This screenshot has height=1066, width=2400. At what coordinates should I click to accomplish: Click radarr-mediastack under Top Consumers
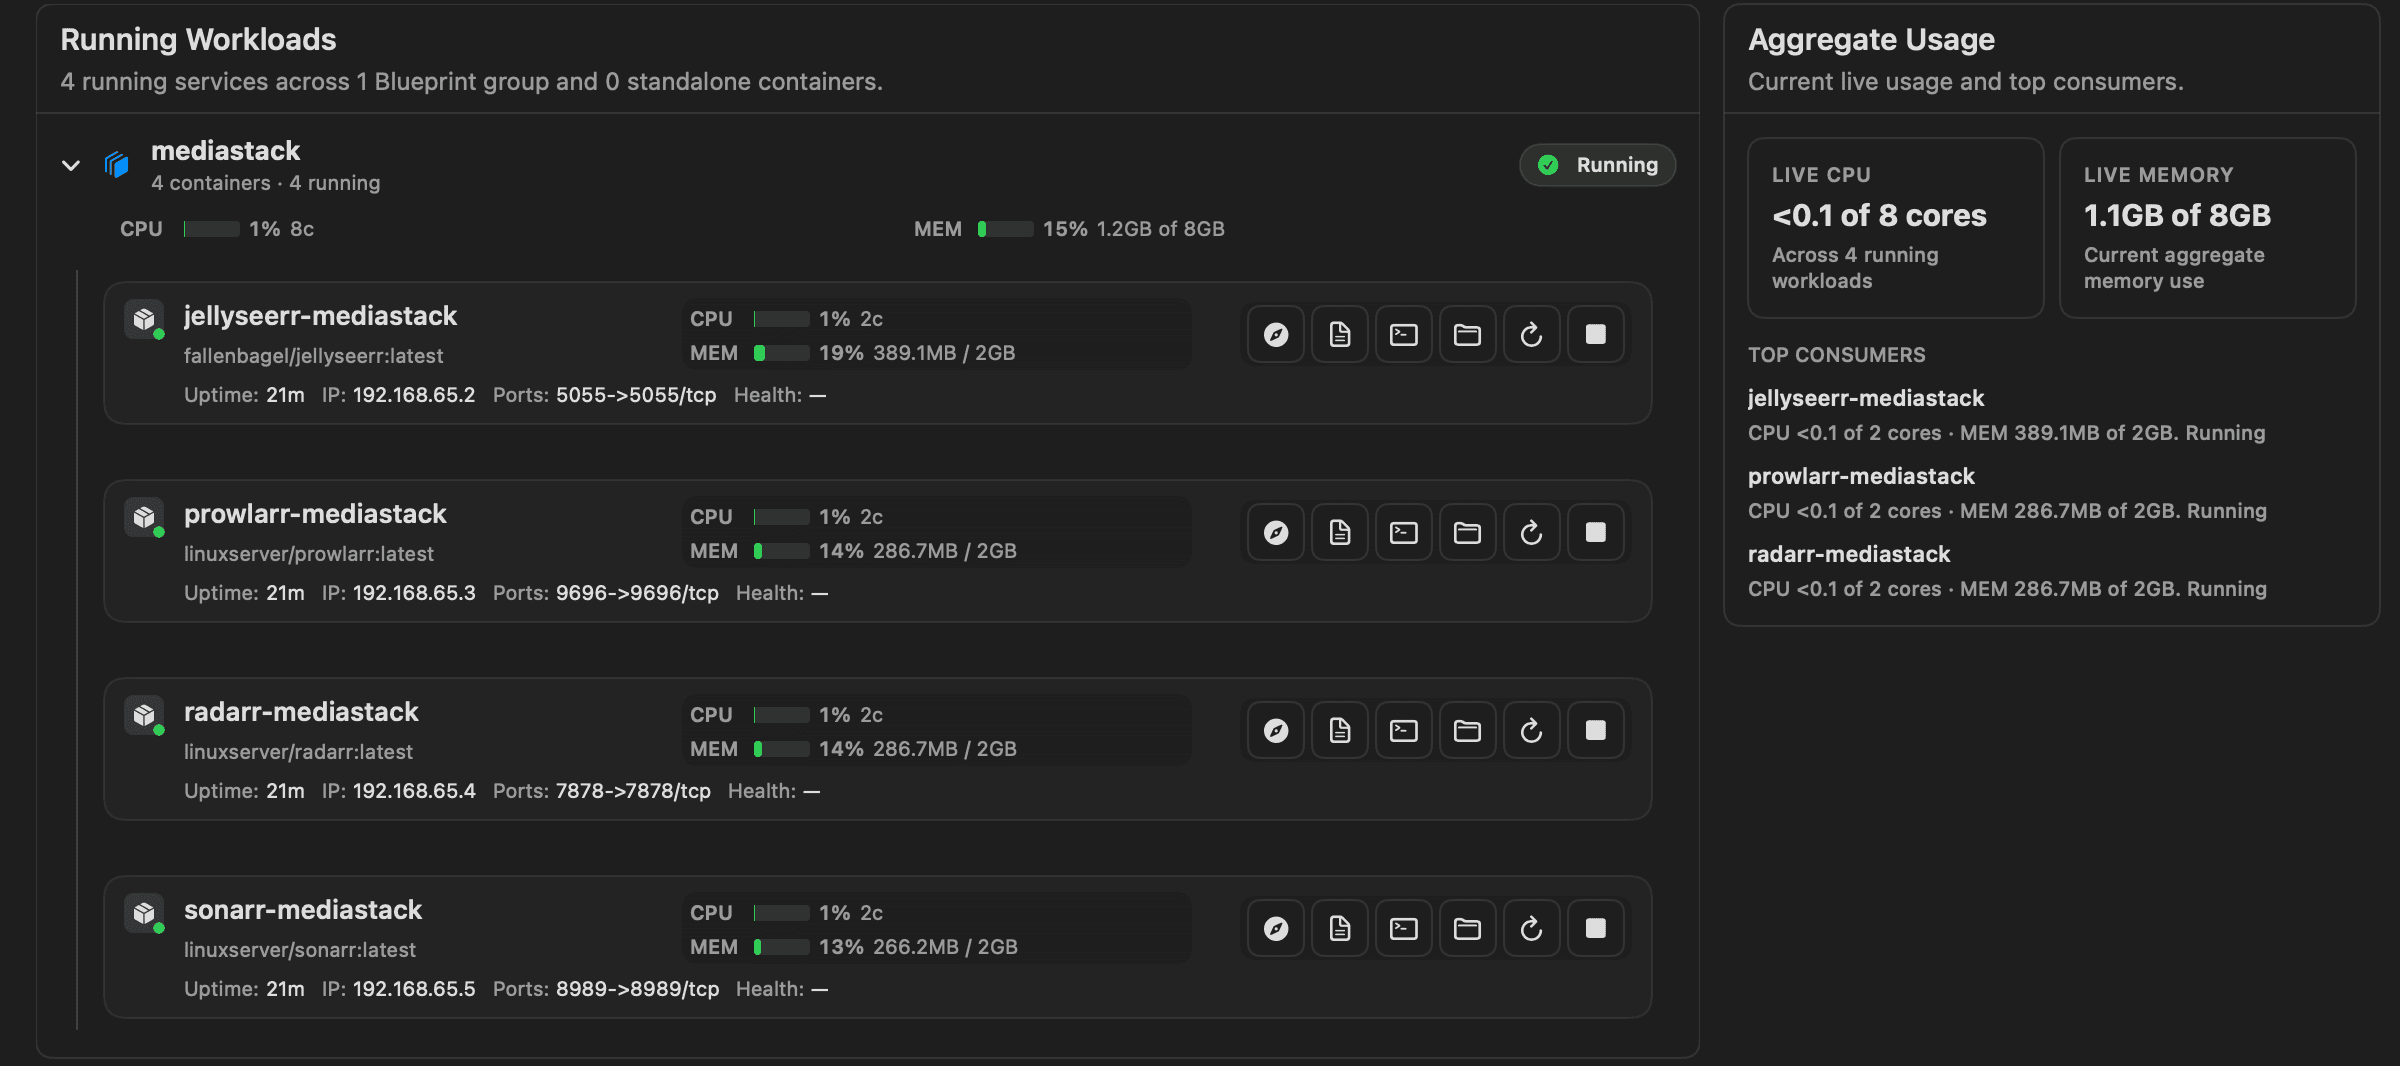click(x=1849, y=554)
